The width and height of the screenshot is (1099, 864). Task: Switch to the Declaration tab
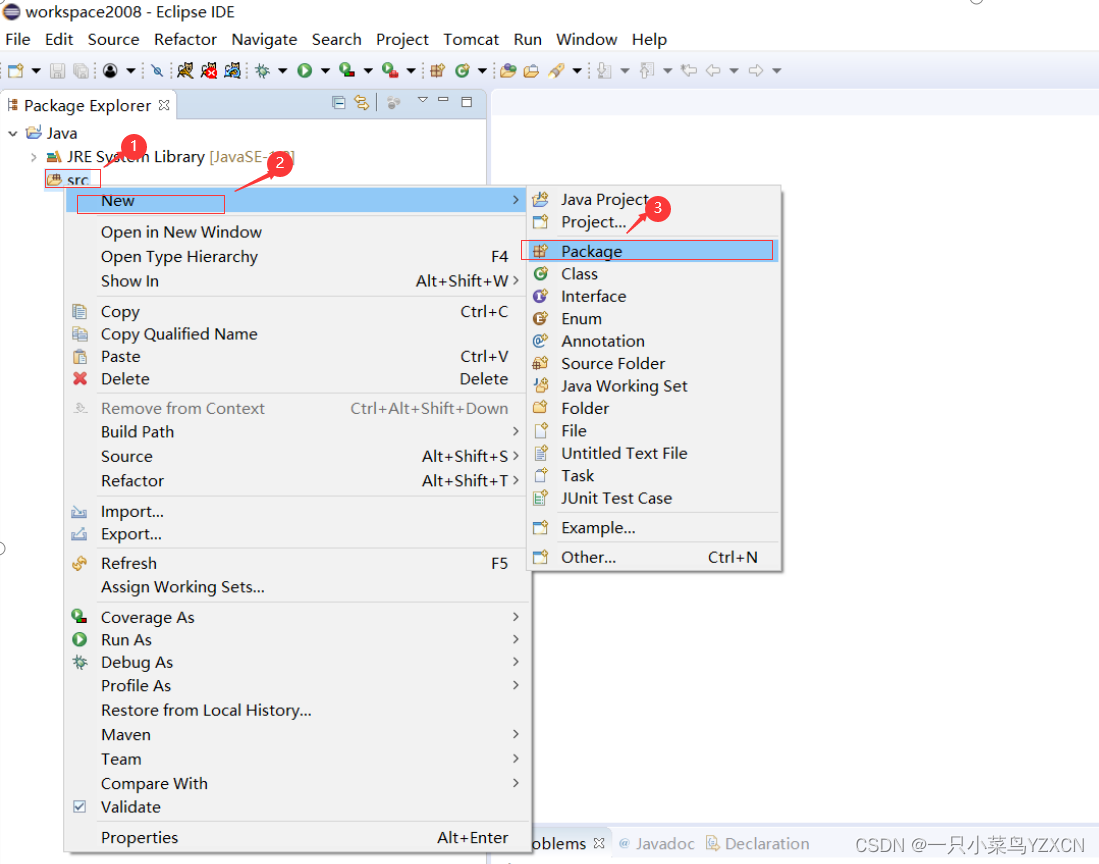pyautogui.click(x=757, y=844)
